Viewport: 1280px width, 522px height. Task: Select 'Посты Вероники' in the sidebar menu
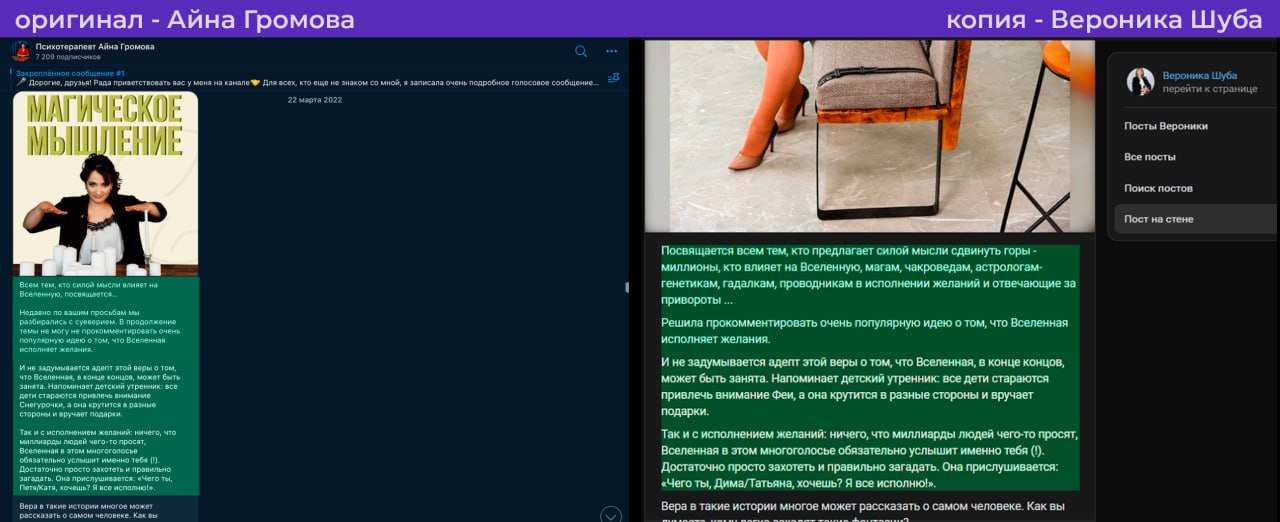(1165, 126)
